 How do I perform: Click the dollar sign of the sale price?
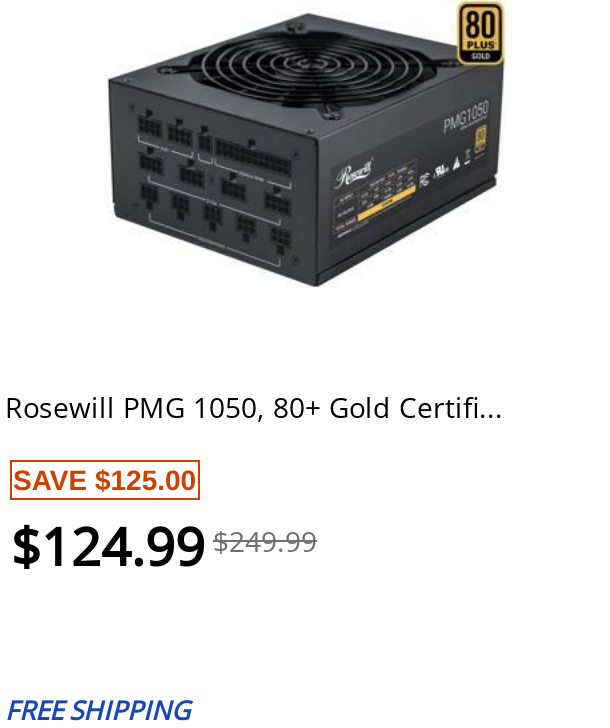tap(26, 546)
